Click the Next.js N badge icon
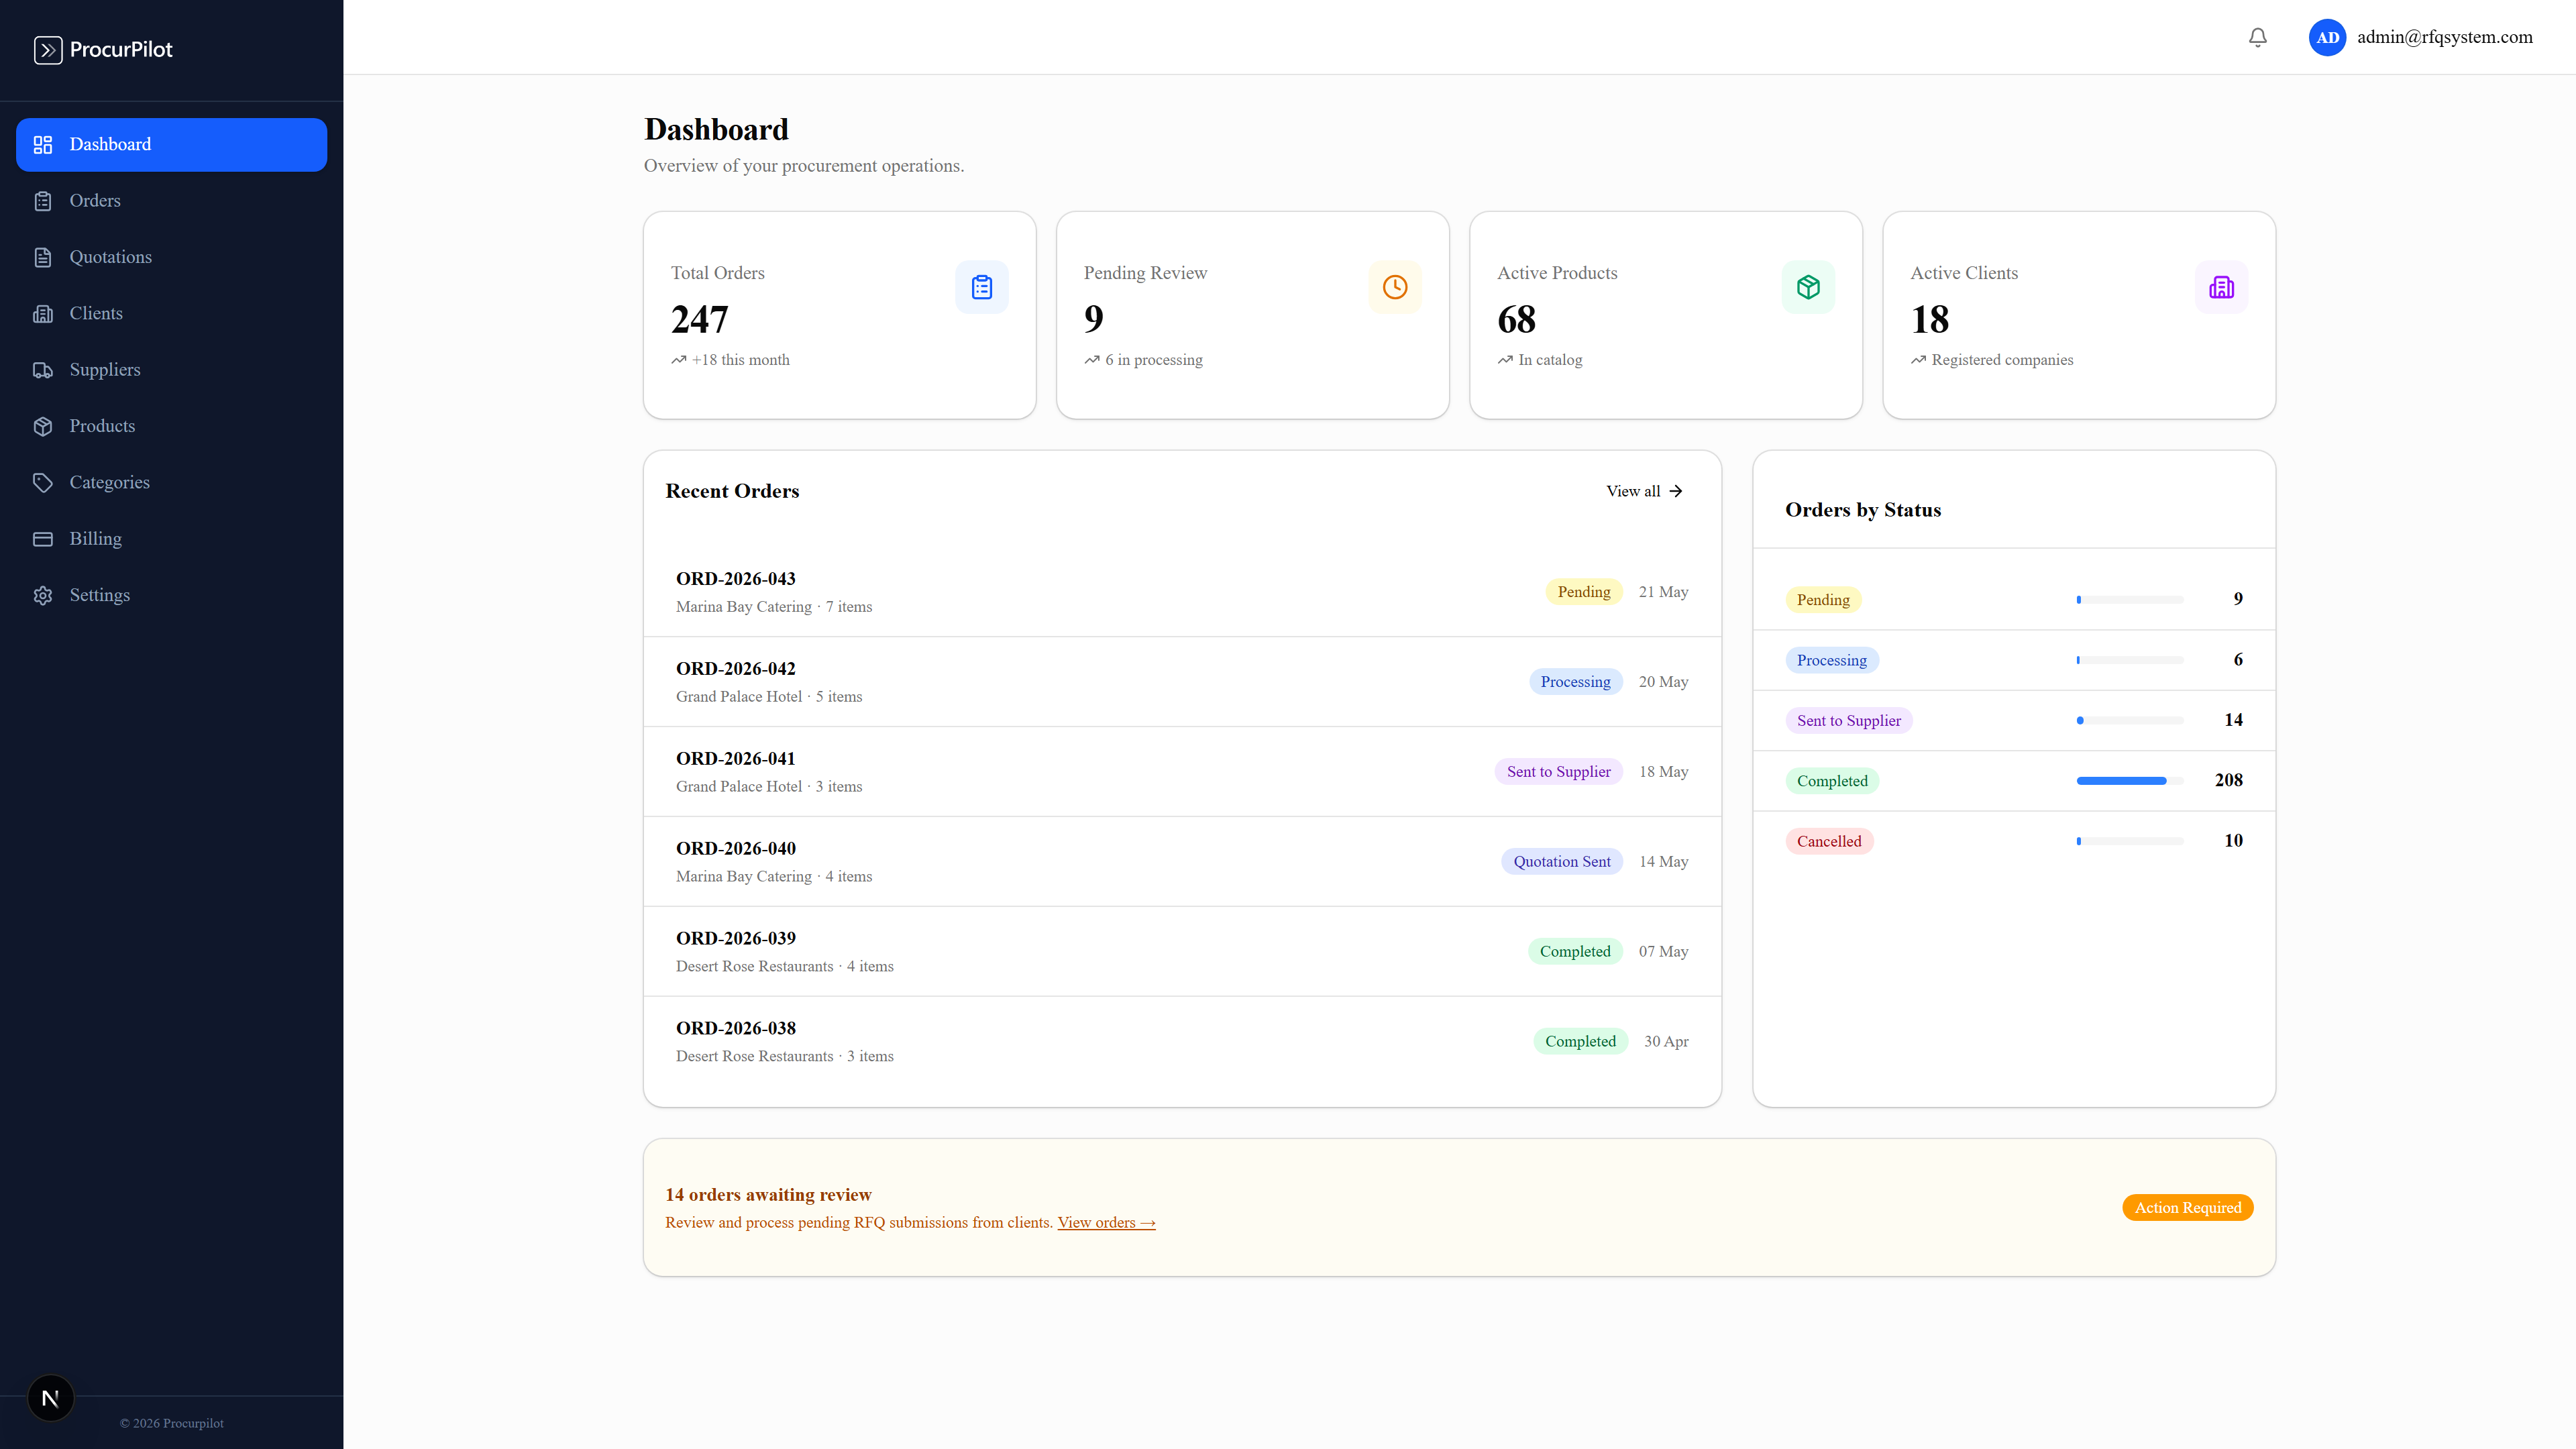Viewport: 2576px width, 1449px height. pyautogui.click(x=50, y=1398)
